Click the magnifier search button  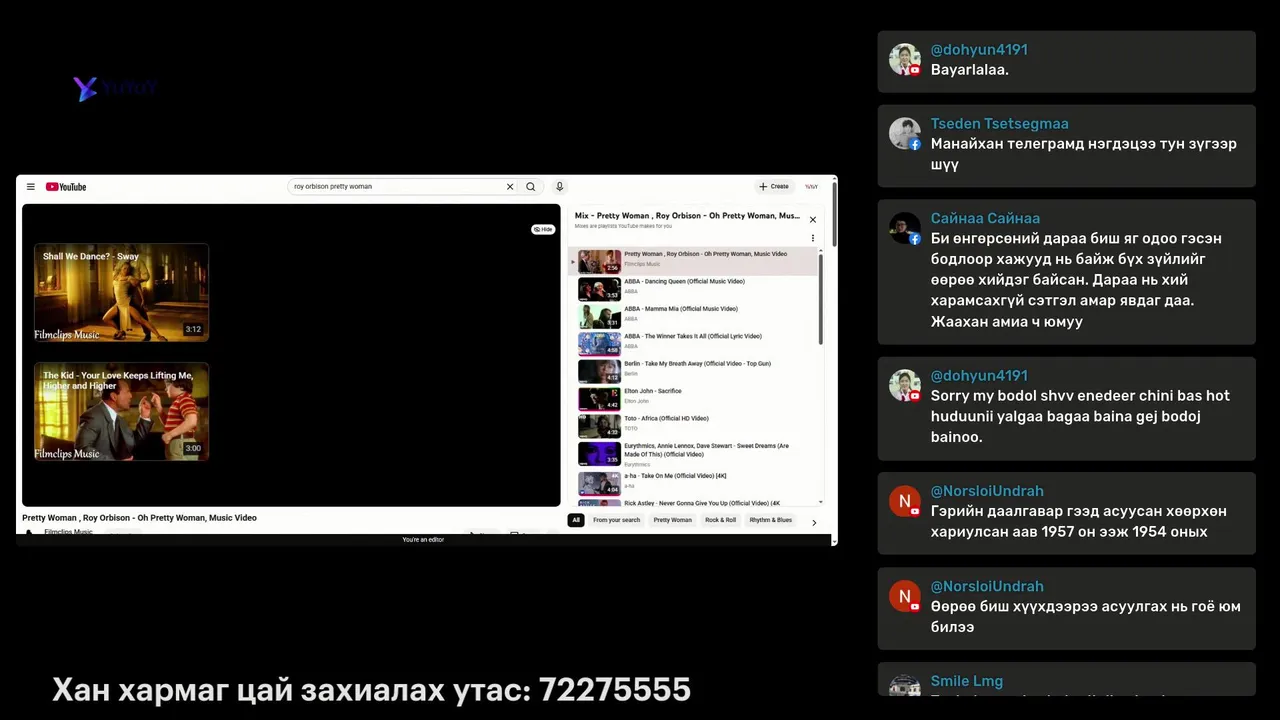531,187
